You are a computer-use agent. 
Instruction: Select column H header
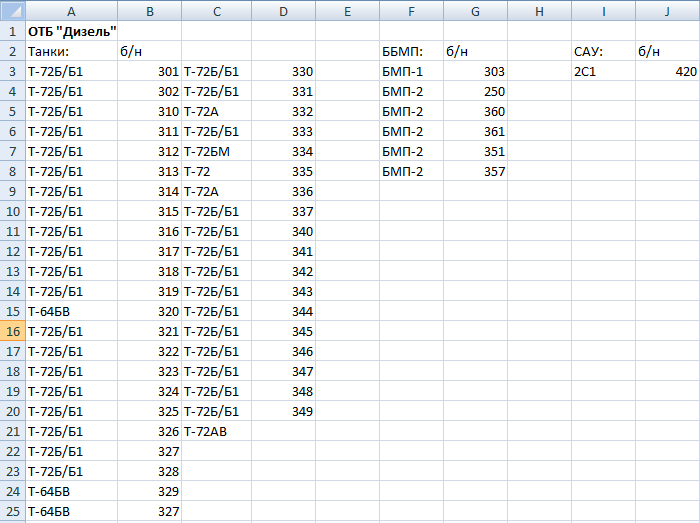click(539, 11)
